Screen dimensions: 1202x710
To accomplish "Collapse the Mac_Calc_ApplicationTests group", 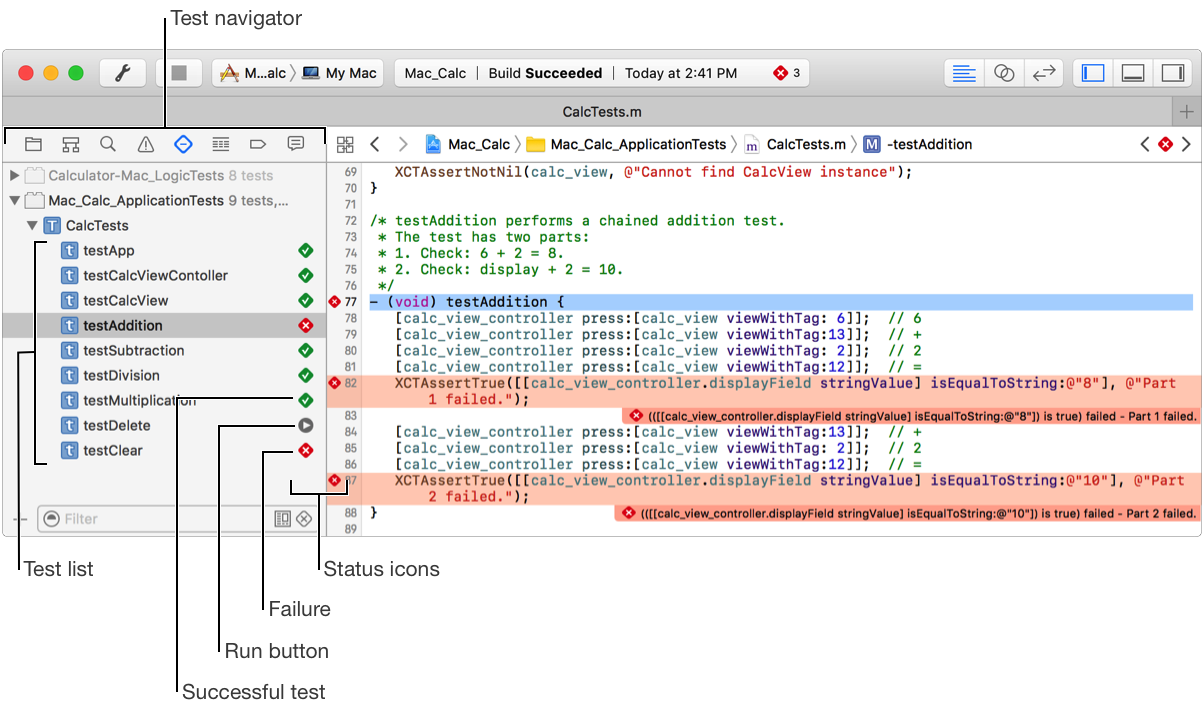I will [14, 201].
